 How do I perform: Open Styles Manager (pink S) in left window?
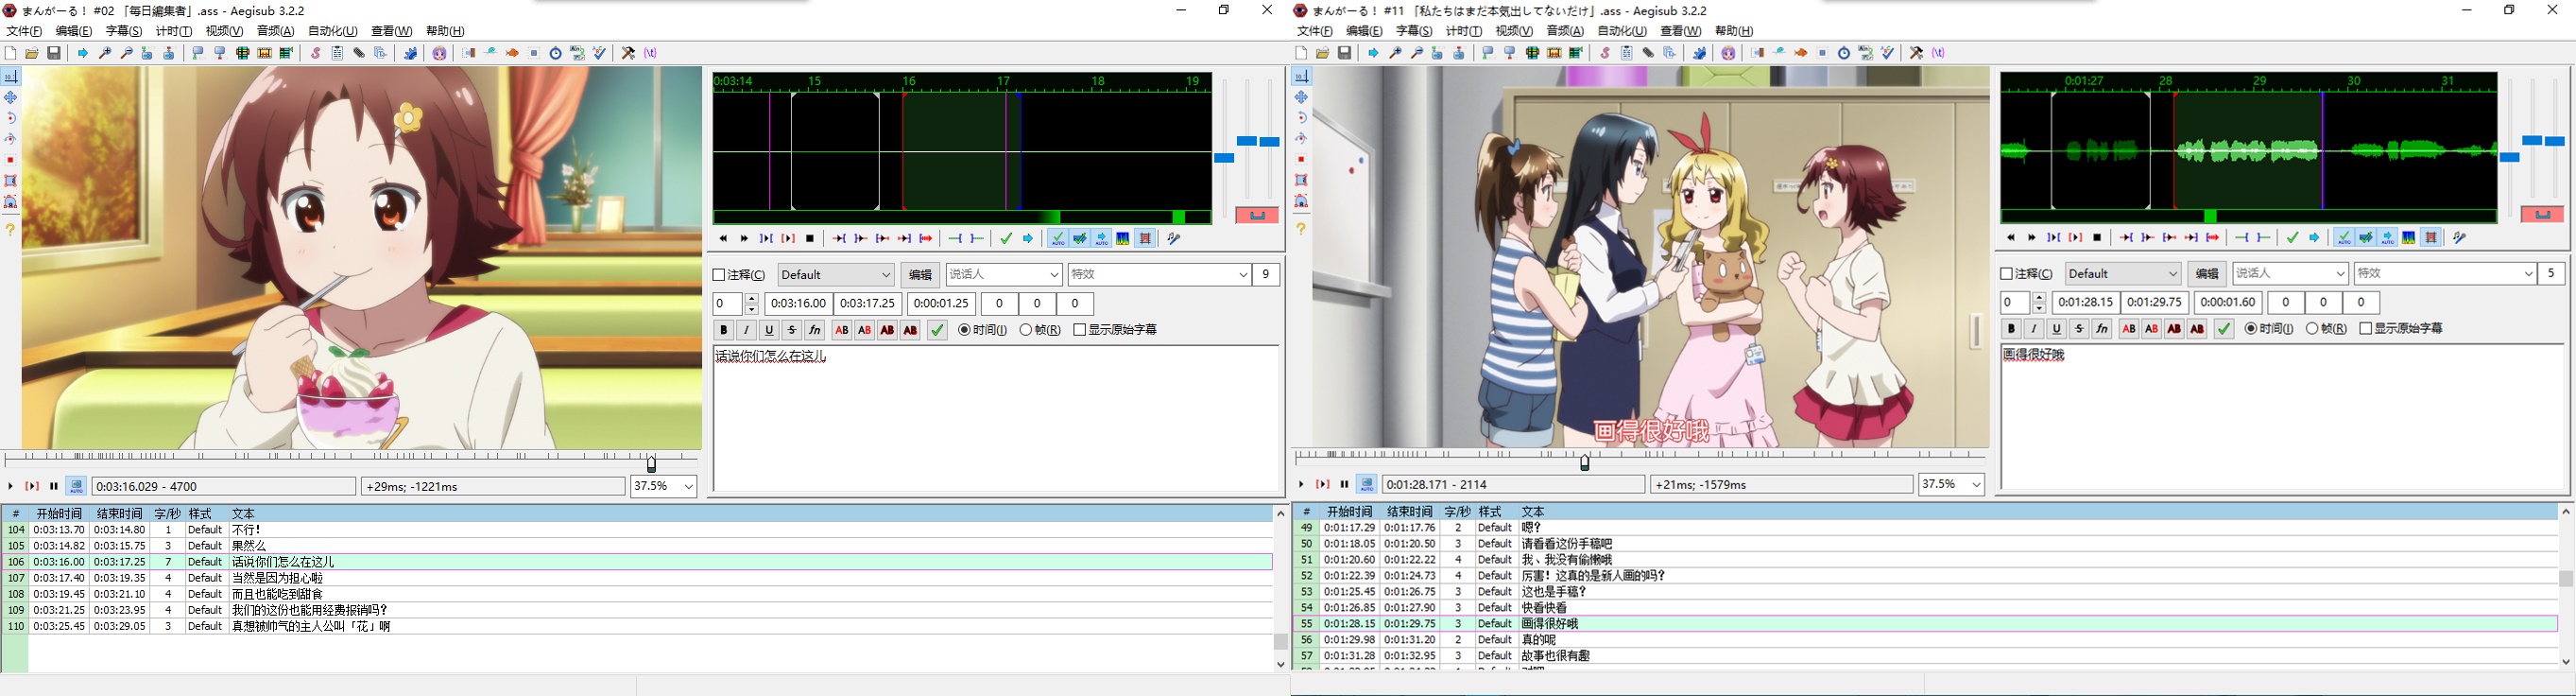(x=316, y=53)
